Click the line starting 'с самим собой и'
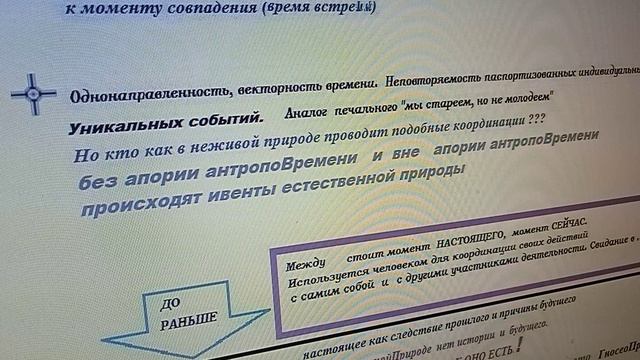This screenshot has height=360, width=640. point(464,269)
